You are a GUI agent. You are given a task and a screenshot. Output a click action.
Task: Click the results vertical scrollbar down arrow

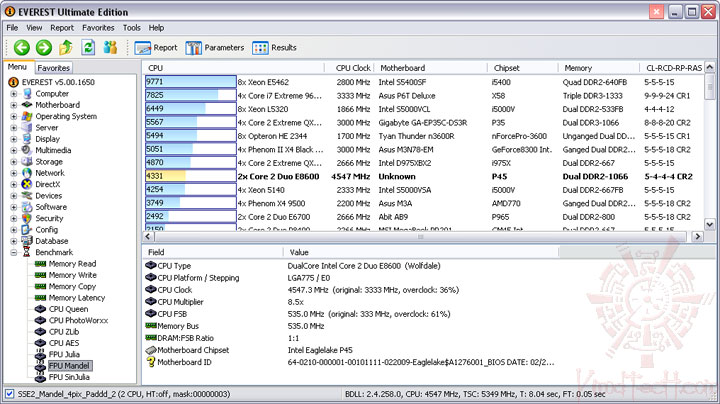point(709,224)
